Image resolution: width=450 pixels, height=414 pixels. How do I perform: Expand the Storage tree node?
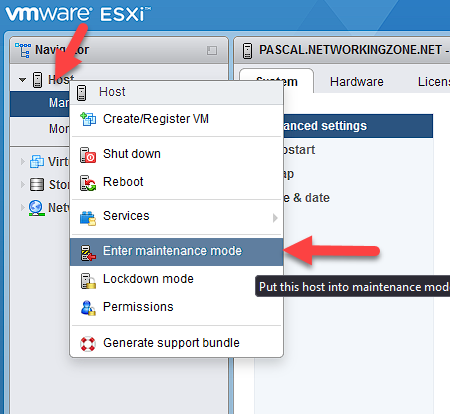[x=23, y=184]
